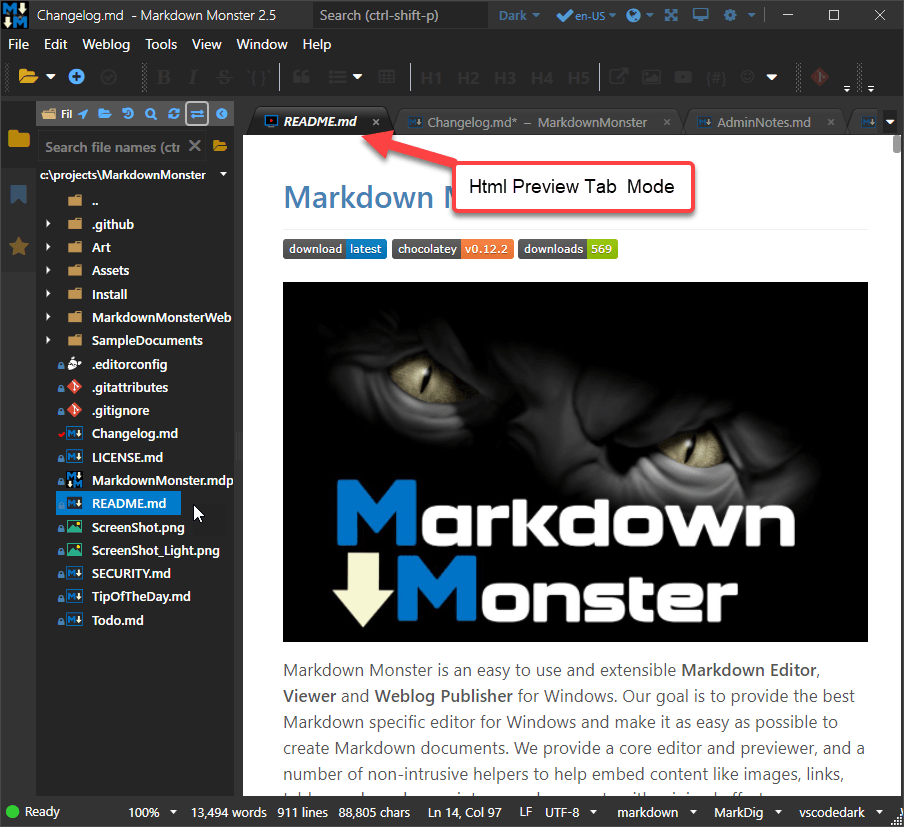Open the dropdown arrow next to open folder icon
The image size is (904, 827).
[51, 76]
